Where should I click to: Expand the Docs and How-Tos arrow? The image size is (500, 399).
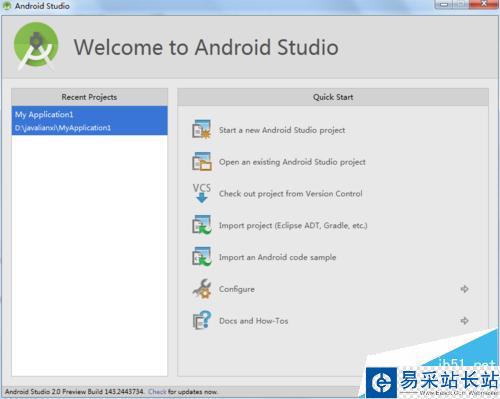(464, 321)
